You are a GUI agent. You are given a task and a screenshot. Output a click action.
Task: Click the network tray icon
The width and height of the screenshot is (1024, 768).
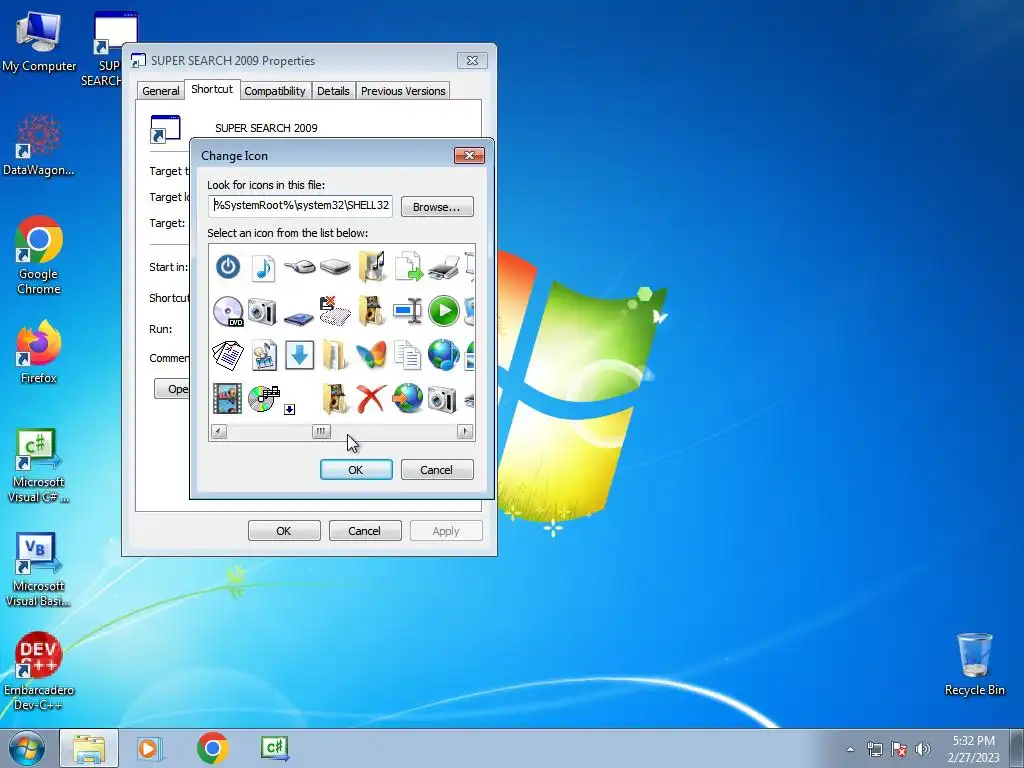click(874, 749)
